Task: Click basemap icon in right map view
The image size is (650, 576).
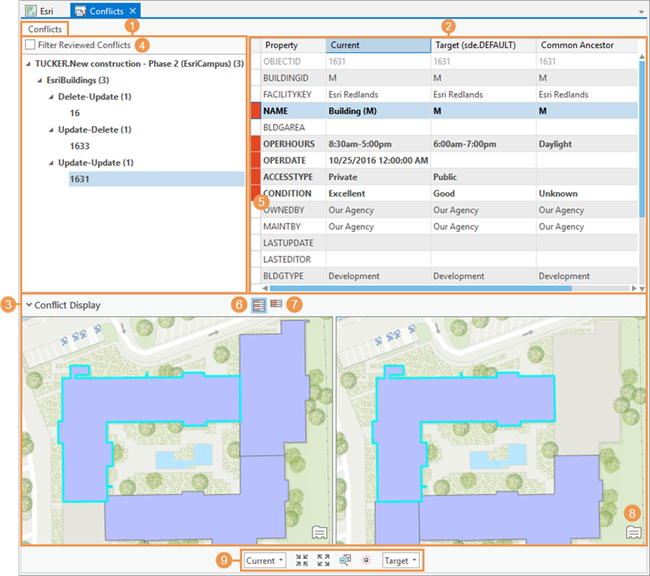Action: point(633,533)
